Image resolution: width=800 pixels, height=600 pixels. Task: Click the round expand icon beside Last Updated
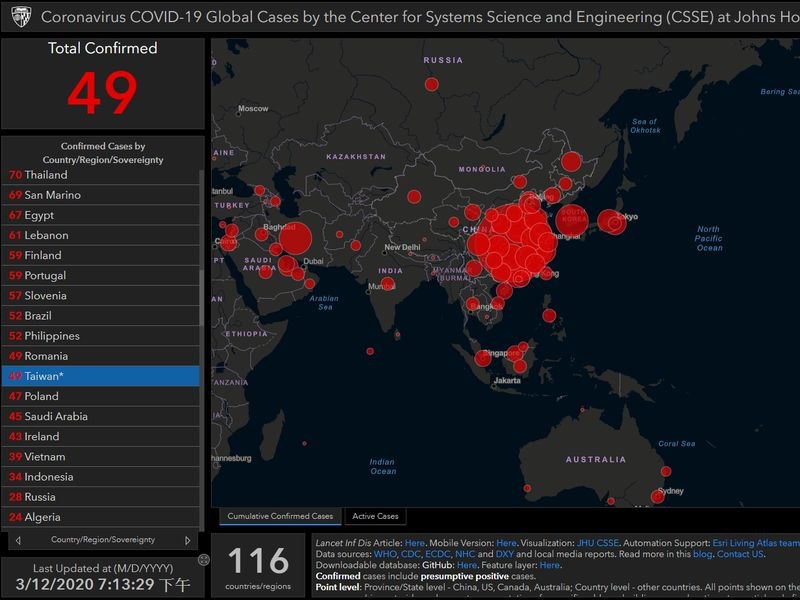(x=203, y=560)
